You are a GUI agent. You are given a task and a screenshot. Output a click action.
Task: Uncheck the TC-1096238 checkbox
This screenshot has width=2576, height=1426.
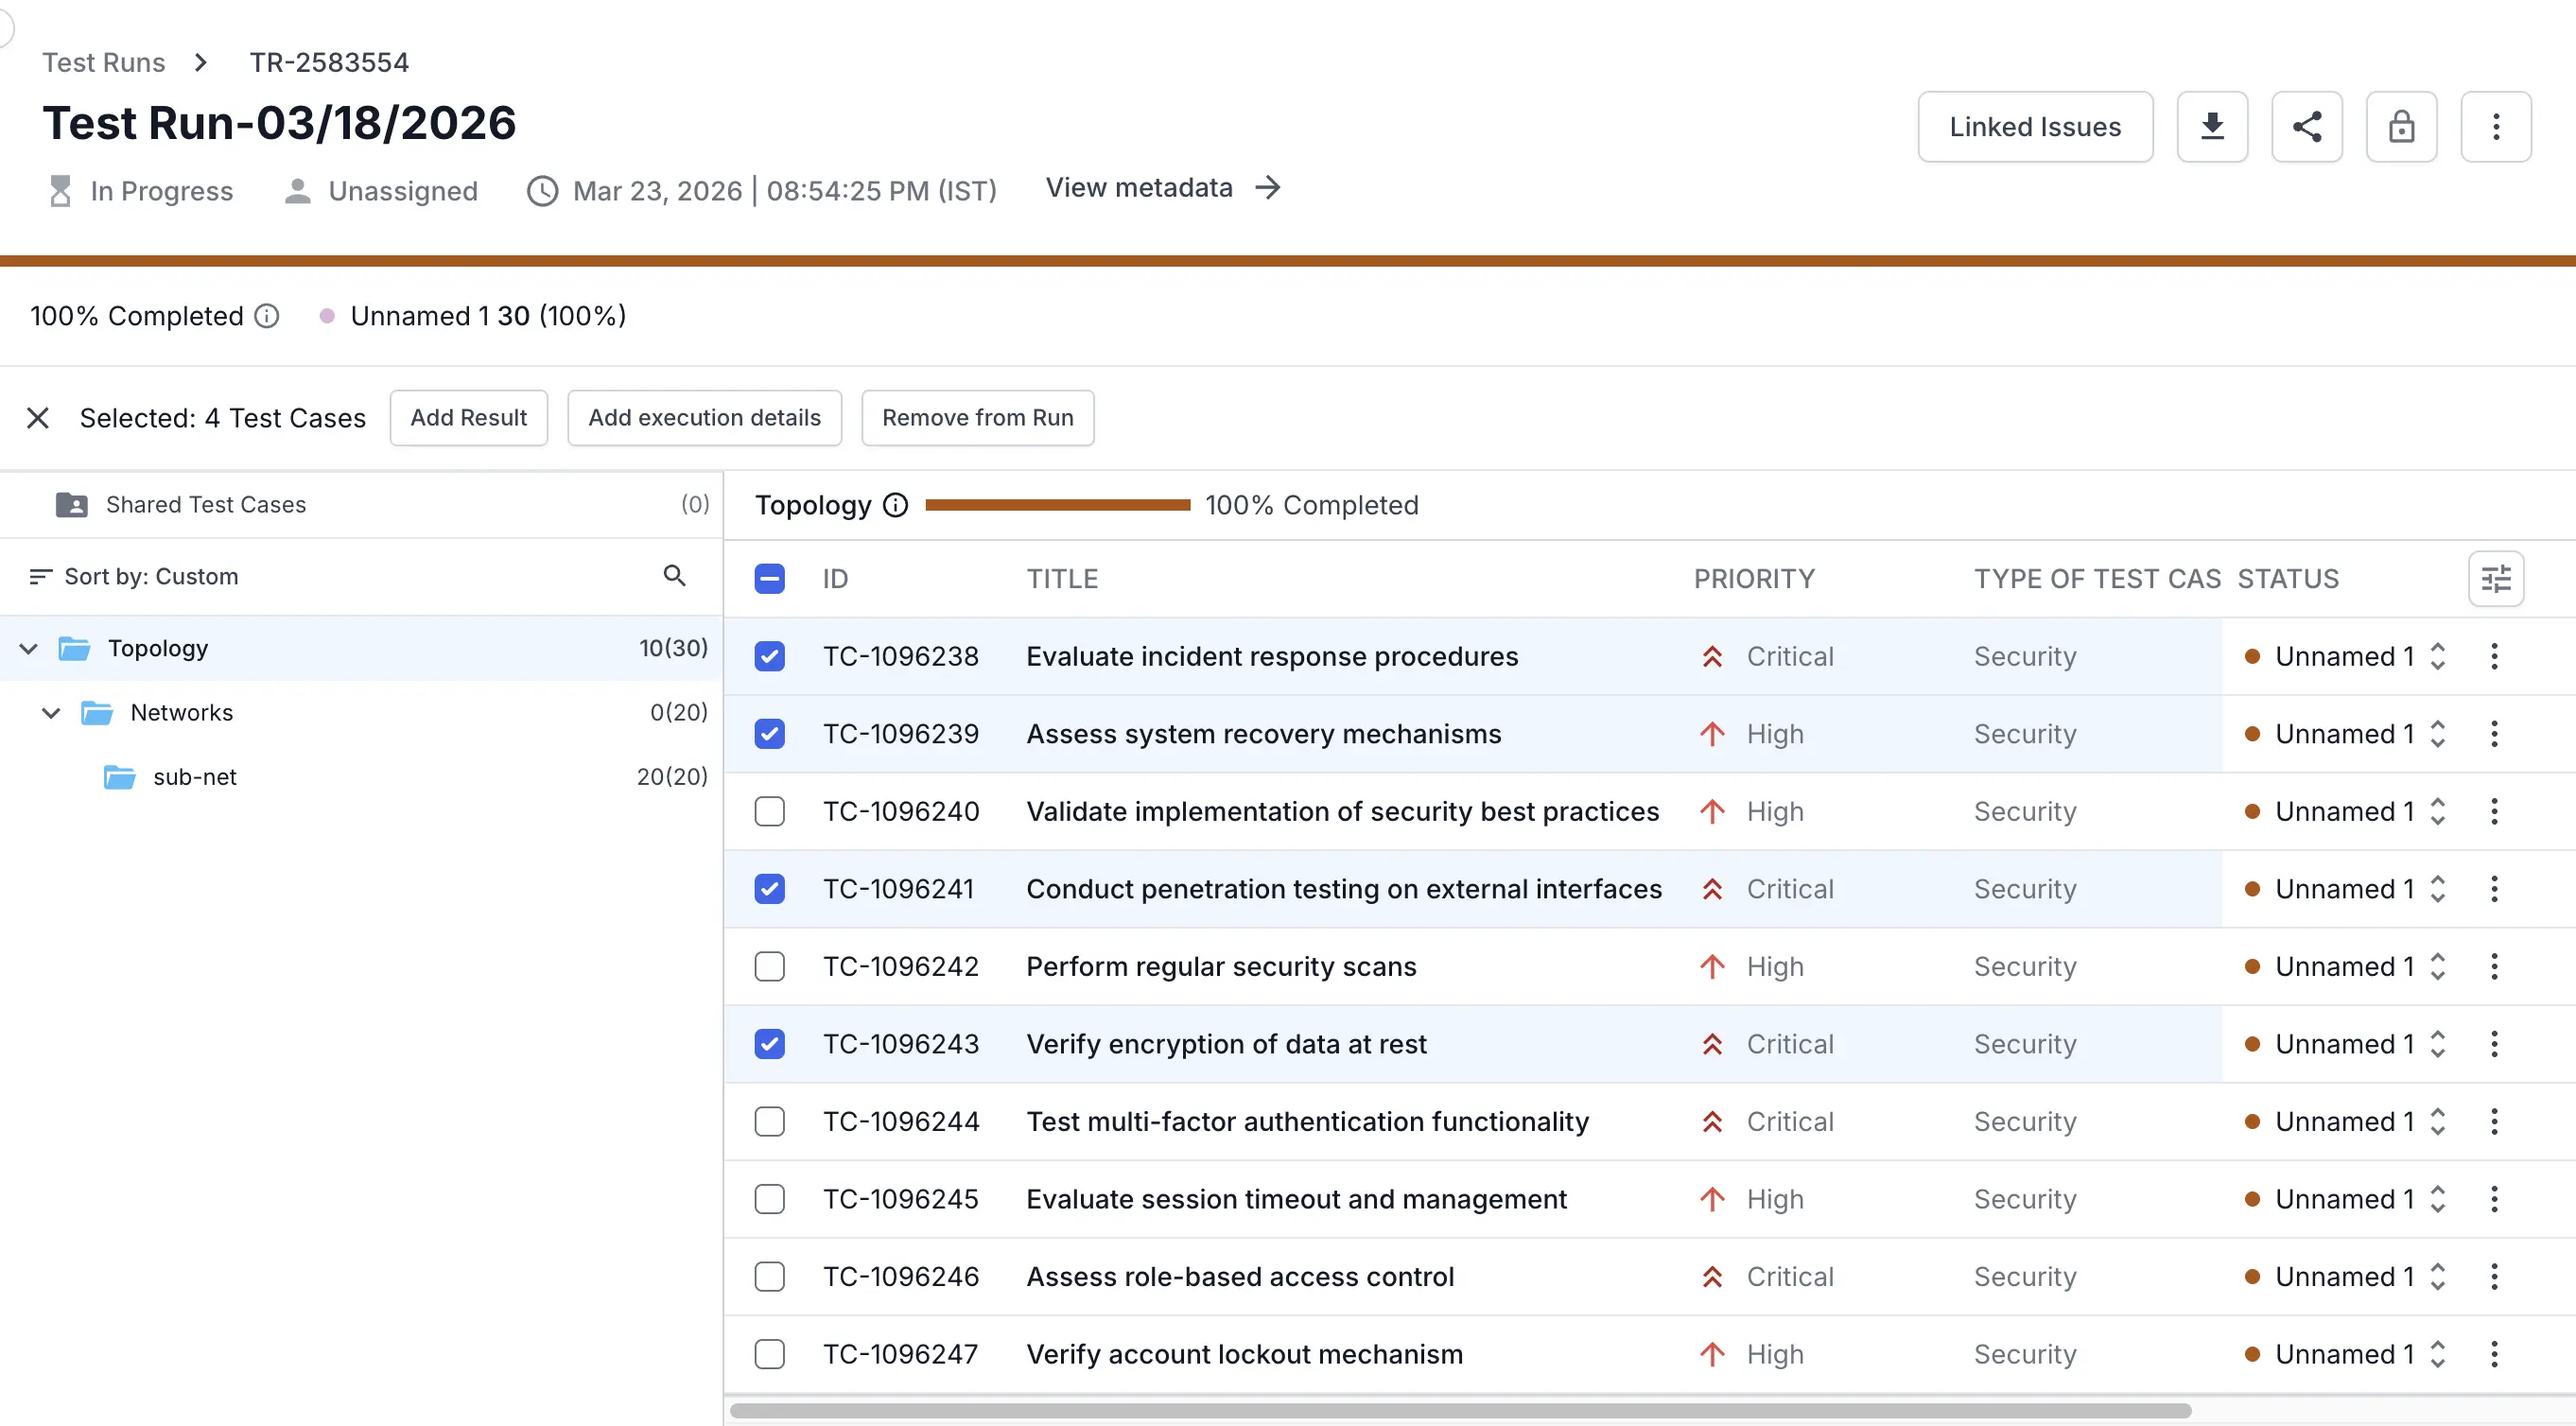[769, 657]
